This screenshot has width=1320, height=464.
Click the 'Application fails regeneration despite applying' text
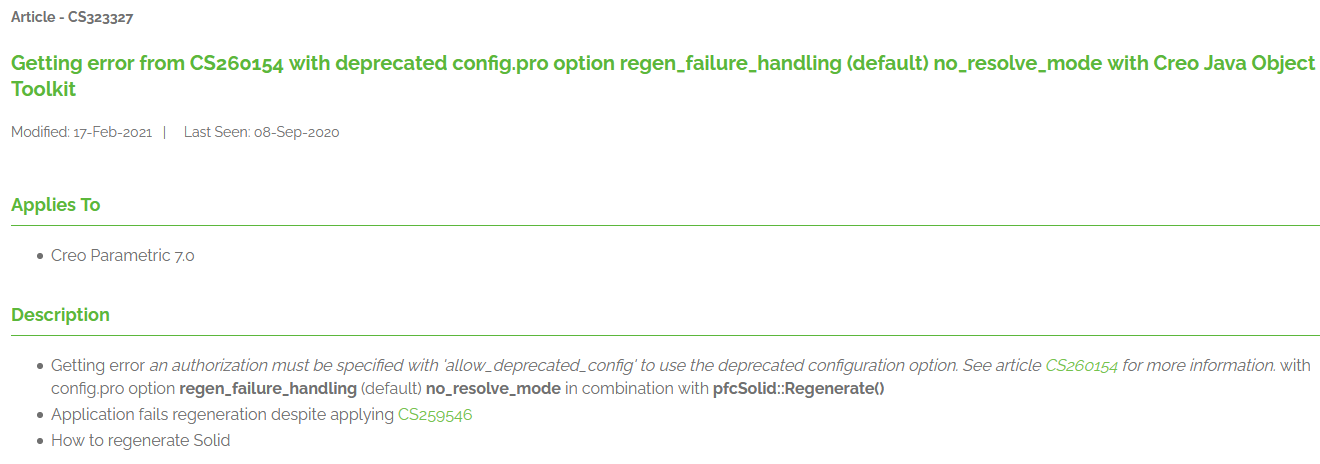click(x=222, y=414)
